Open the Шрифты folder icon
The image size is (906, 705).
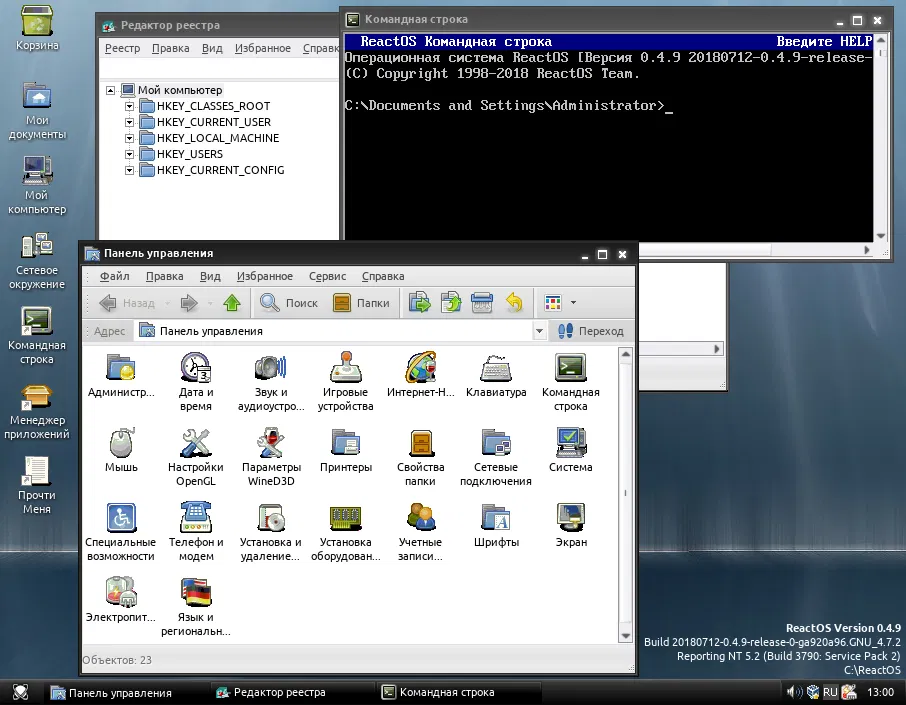click(495, 518)
